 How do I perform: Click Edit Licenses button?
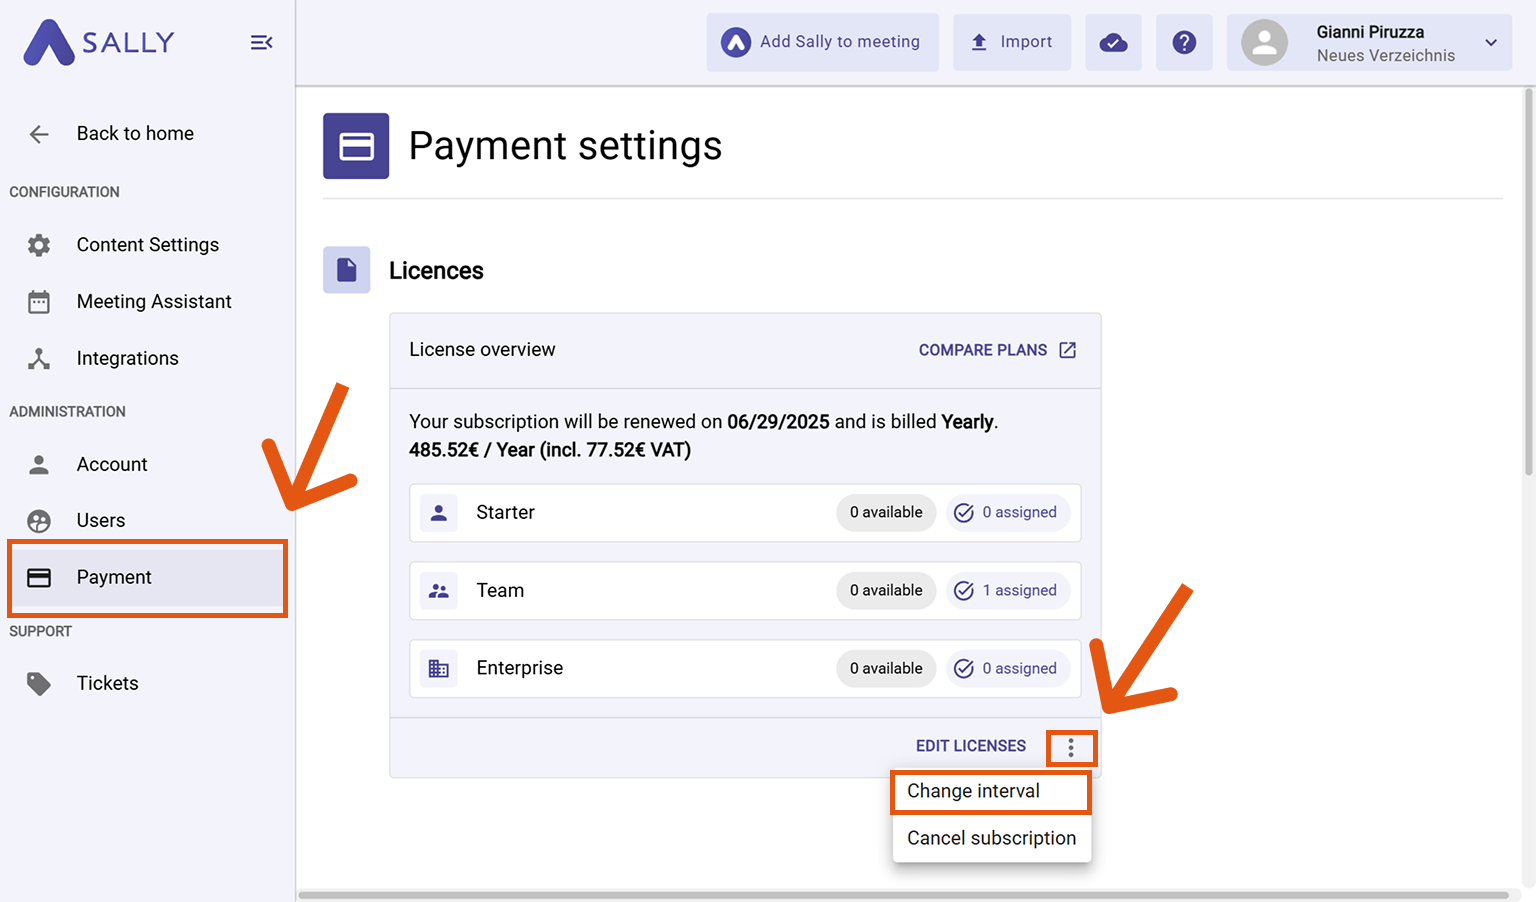click(x=971, y=746)
